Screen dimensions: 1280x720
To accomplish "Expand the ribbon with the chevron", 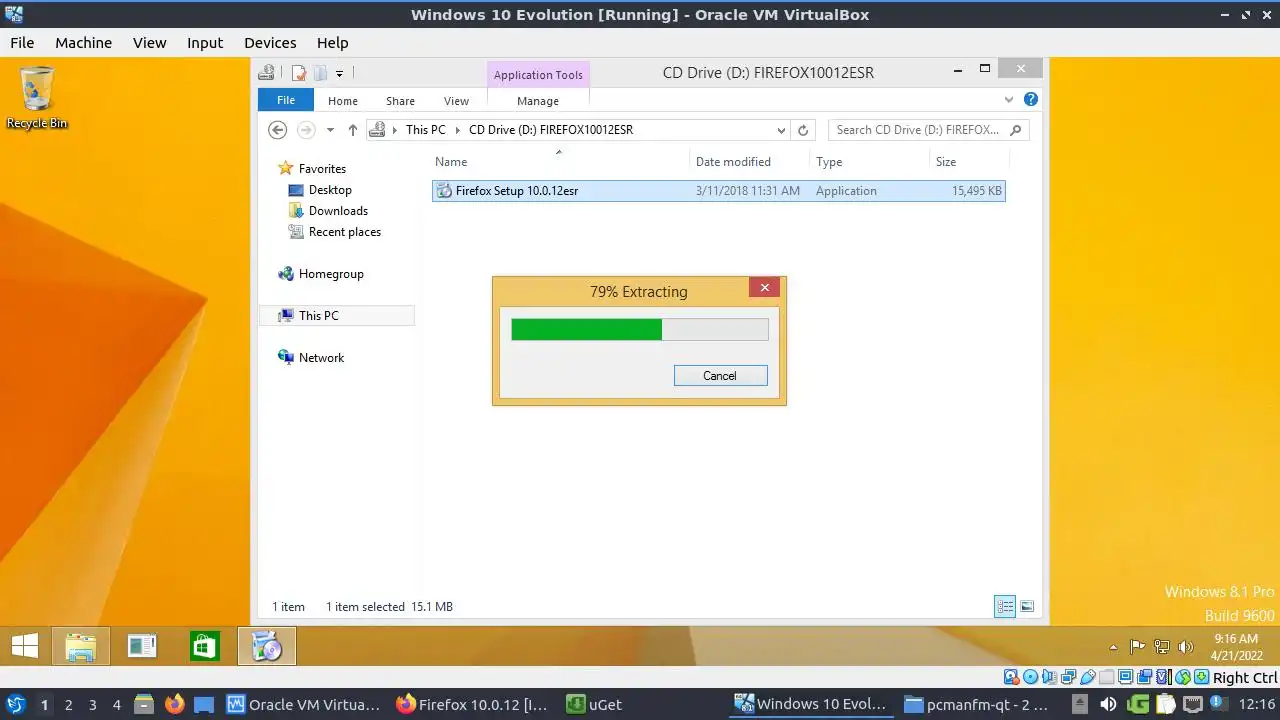I will 1009,100.
